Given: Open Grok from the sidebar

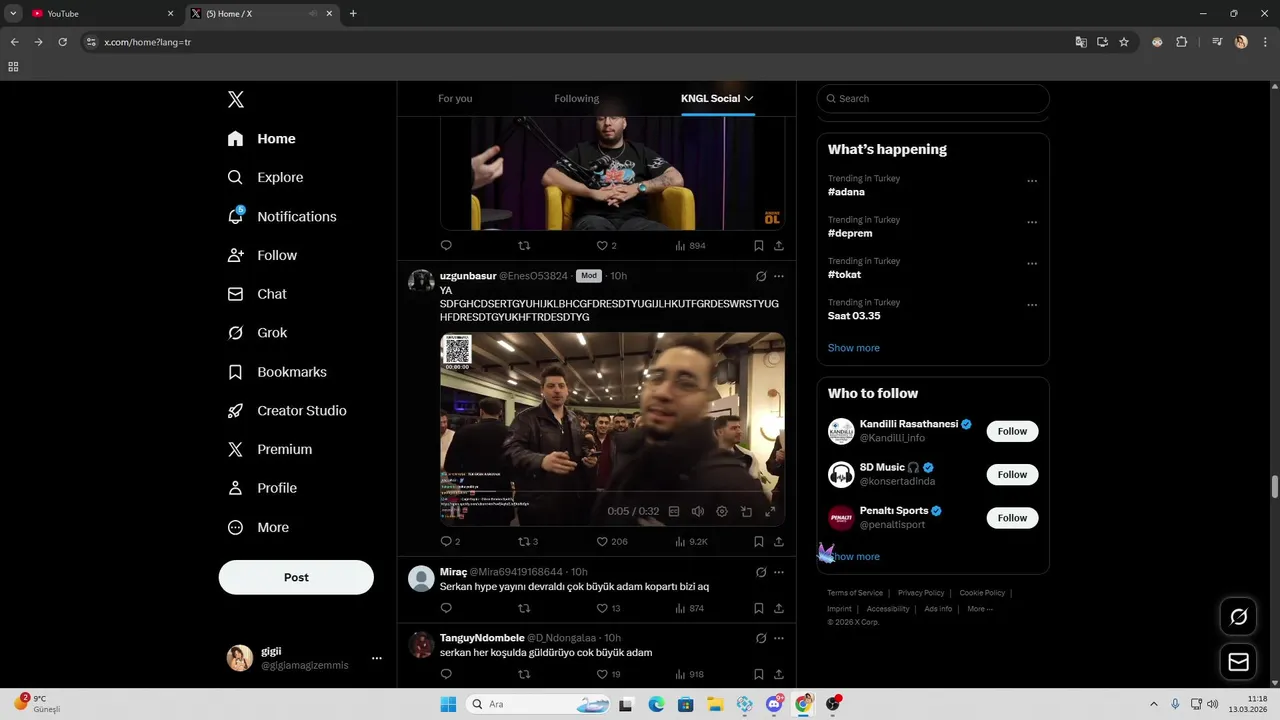Looking at the screenshot, I should click(258, 333).
